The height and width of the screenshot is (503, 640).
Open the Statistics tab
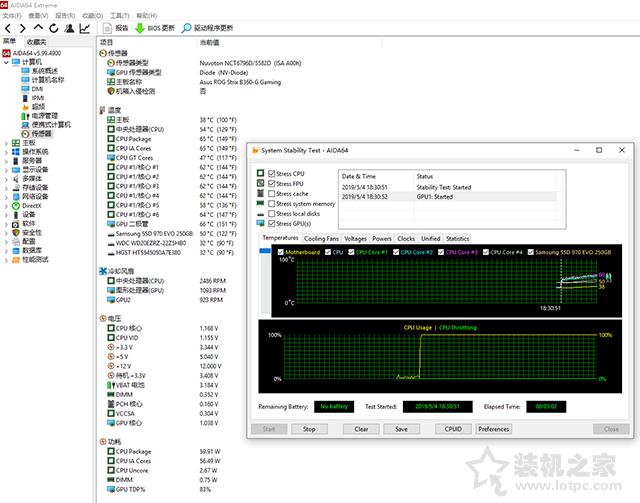tap(457, 238)
